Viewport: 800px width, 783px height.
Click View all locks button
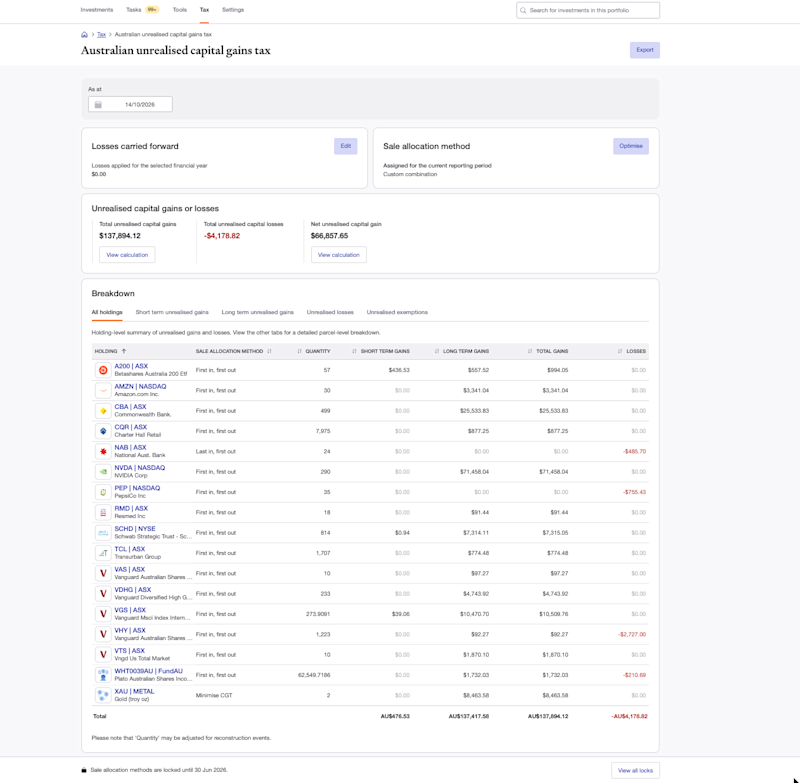tap(635, 770)
